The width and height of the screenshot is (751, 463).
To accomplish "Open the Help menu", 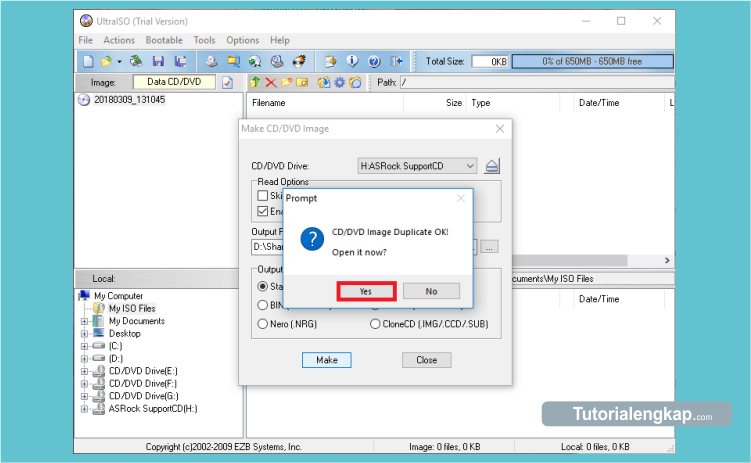I will pos(280,40).
